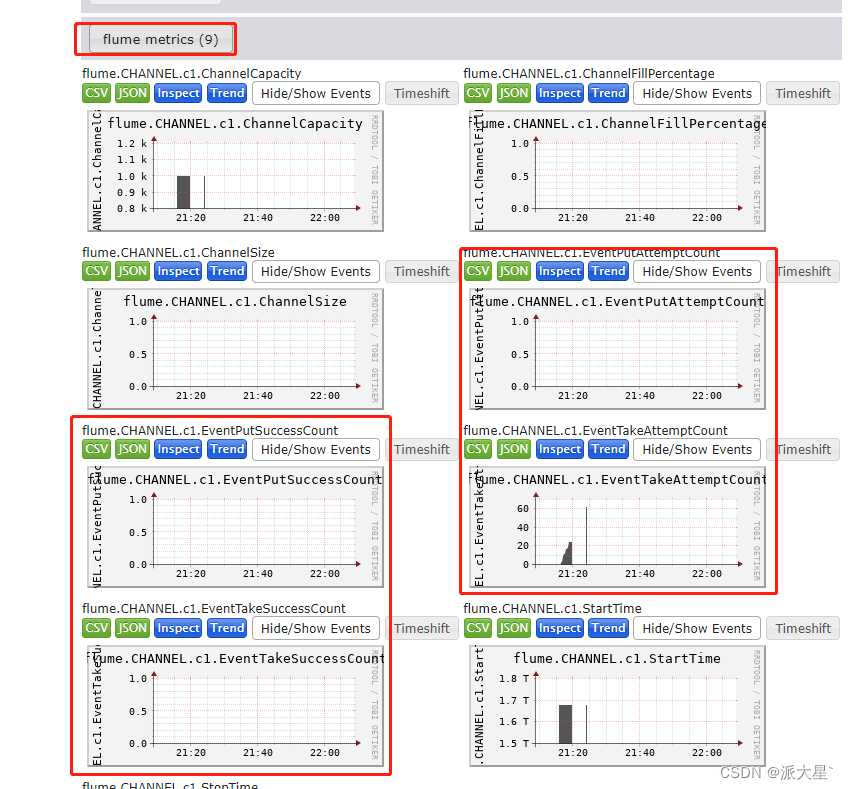
Task: Open JSON for StartTime metric
Action: pyautogui.click(x=513, y=628)
